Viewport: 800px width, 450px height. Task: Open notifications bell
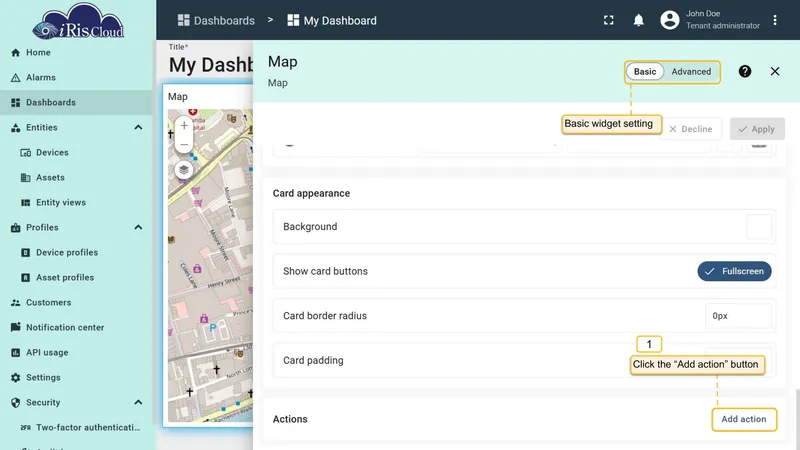pyautogui.click(x=638, y=20)
